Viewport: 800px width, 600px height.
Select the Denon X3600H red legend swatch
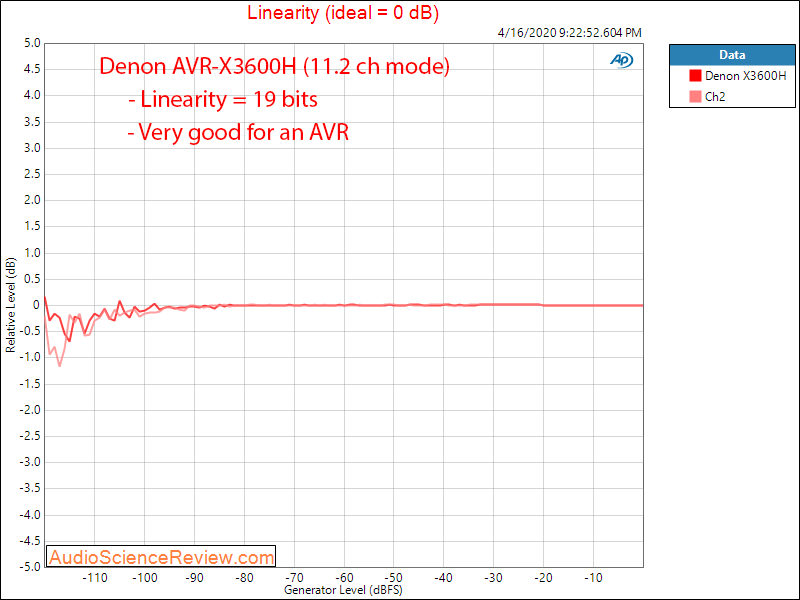[695, 76]
